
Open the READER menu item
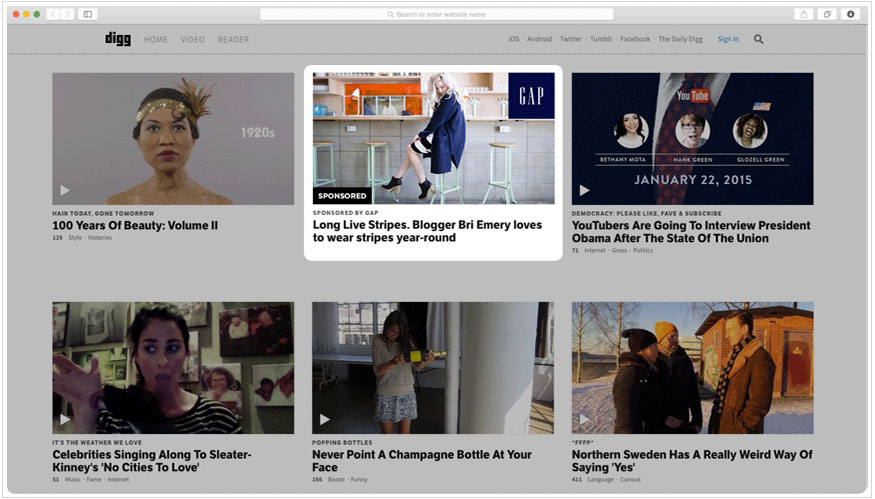click(233, 40)
